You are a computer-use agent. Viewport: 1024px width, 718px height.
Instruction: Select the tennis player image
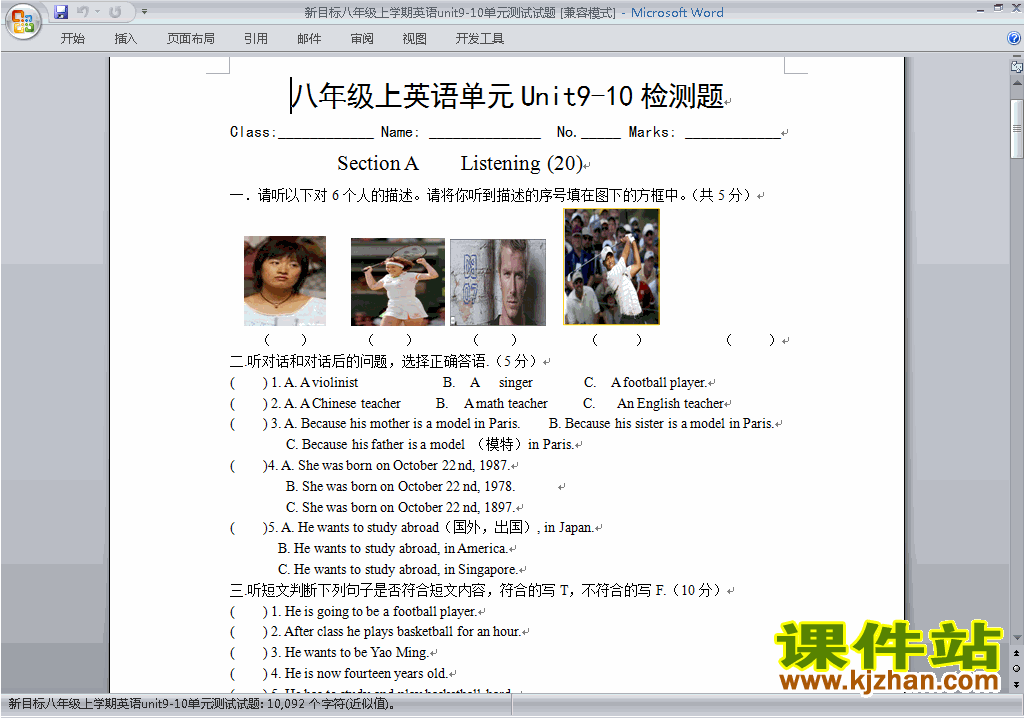398,282
